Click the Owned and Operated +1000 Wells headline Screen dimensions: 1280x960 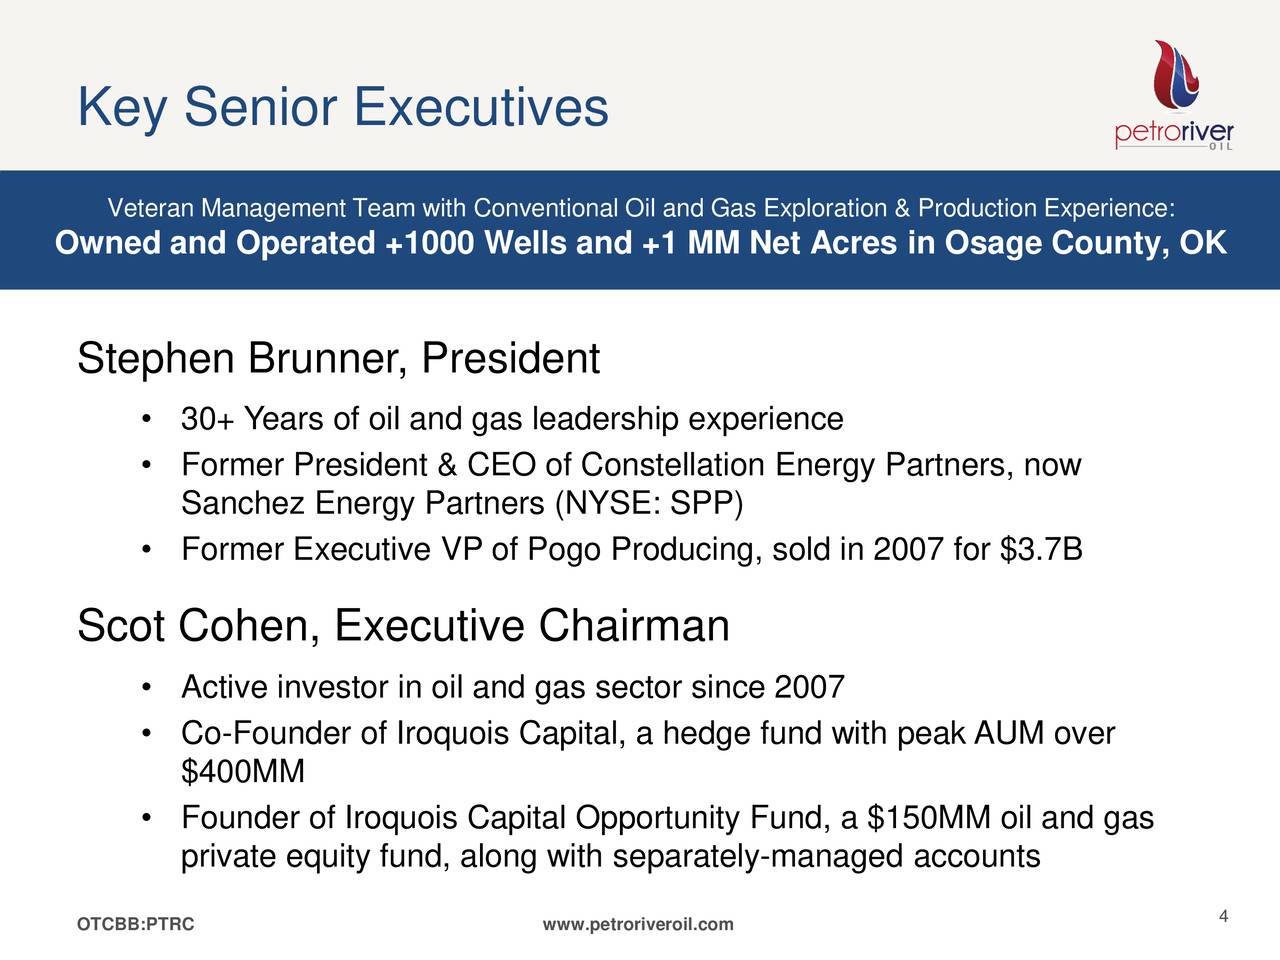pos(640,243)
